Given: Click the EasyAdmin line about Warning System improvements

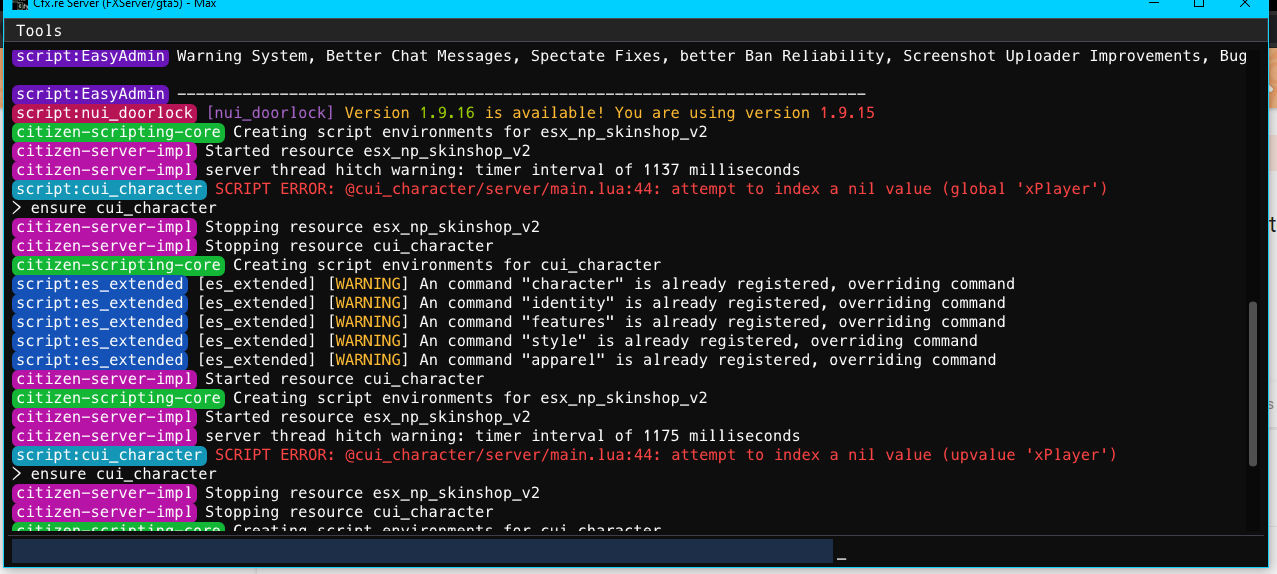Looking at the screenshot, I should click(630, 56).
